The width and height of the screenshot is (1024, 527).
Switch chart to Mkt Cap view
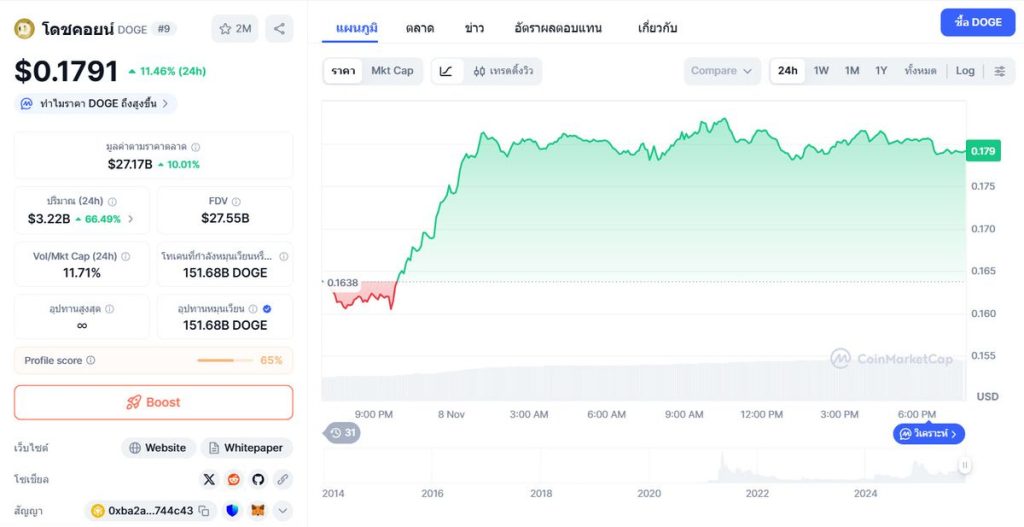392,71
